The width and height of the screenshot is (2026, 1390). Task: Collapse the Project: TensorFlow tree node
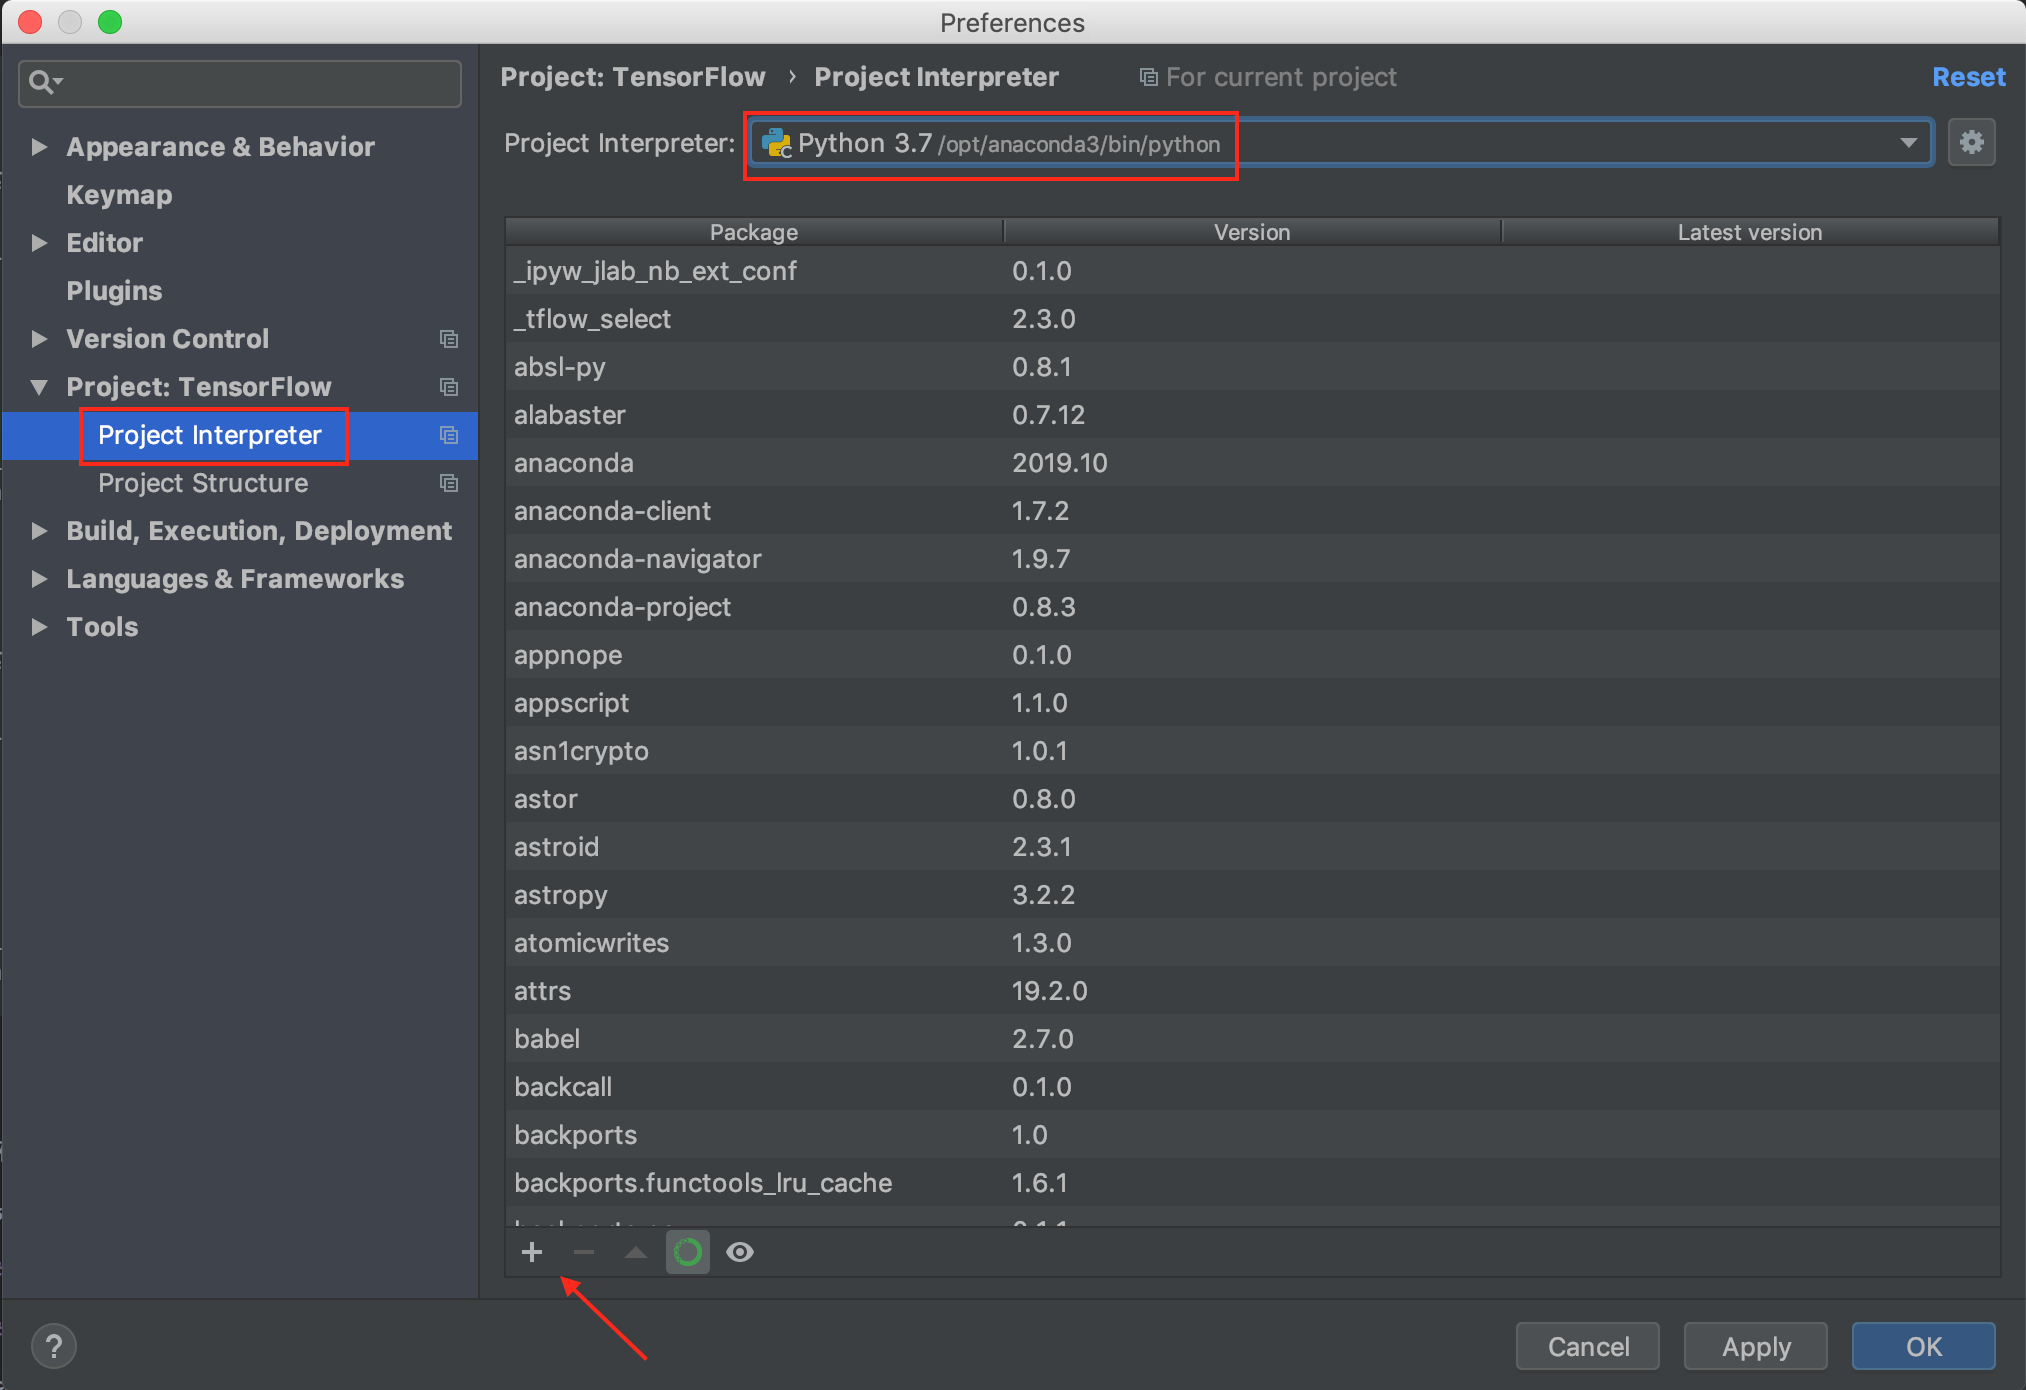[39, 387]
